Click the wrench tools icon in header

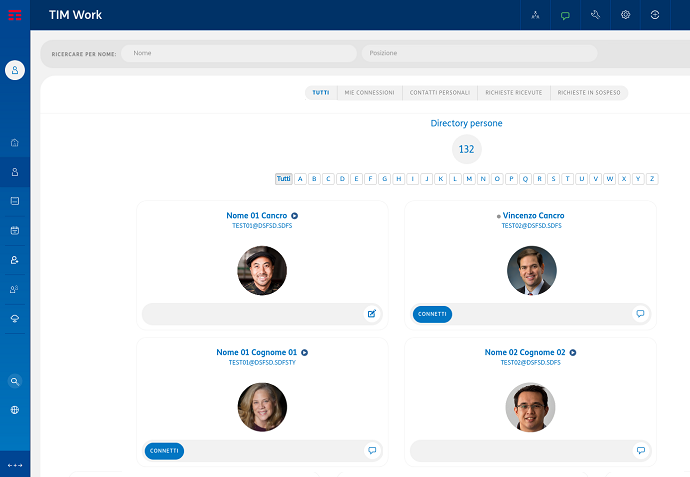(595, 15)
